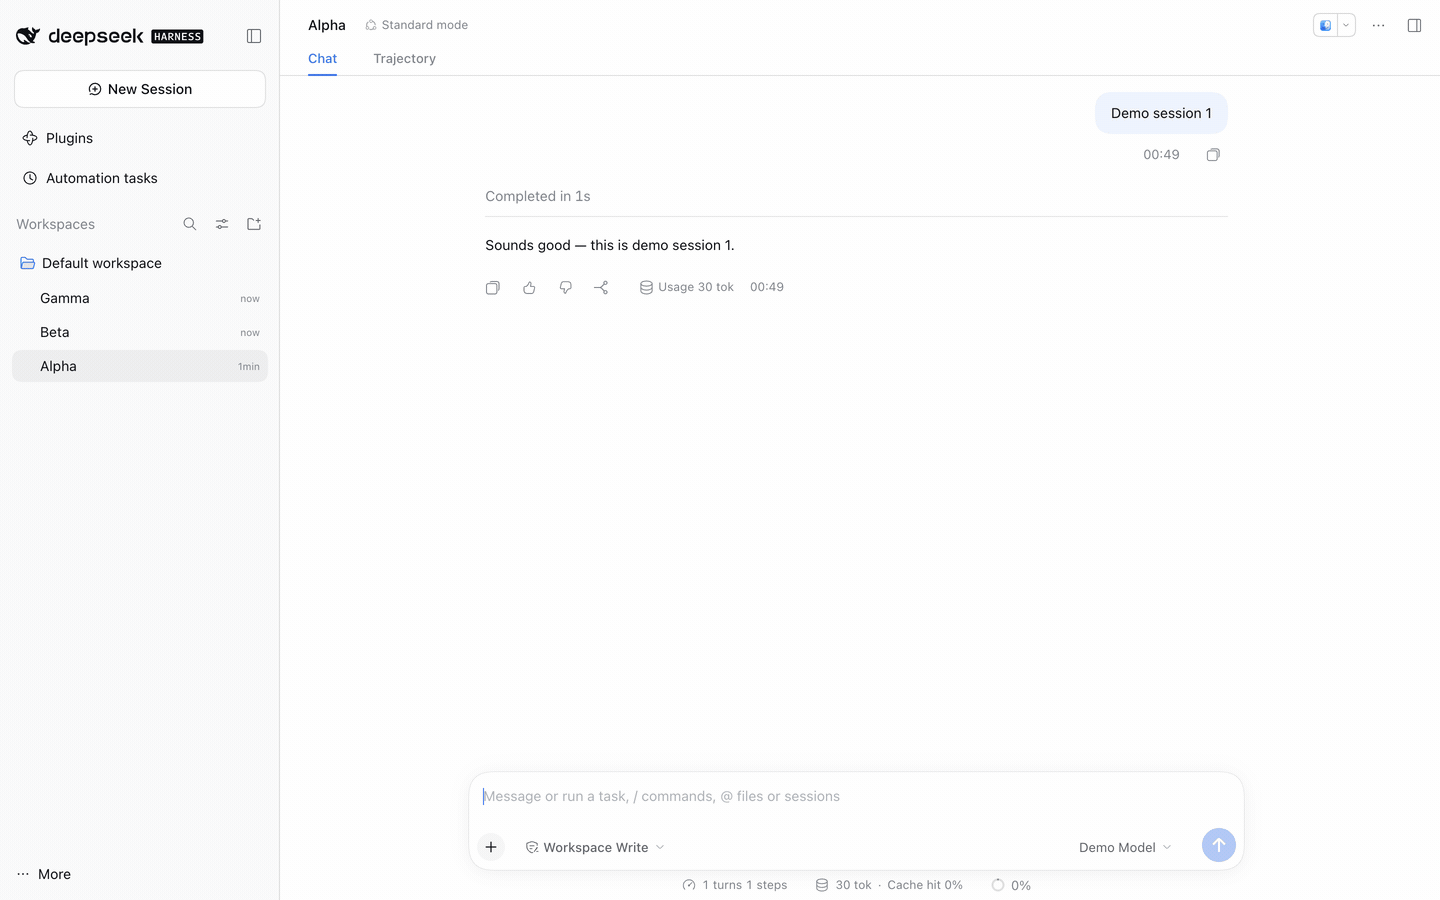Click the '30 tok' status bar entry
The width and height of the screenshot is (1440, 900).
843,885
